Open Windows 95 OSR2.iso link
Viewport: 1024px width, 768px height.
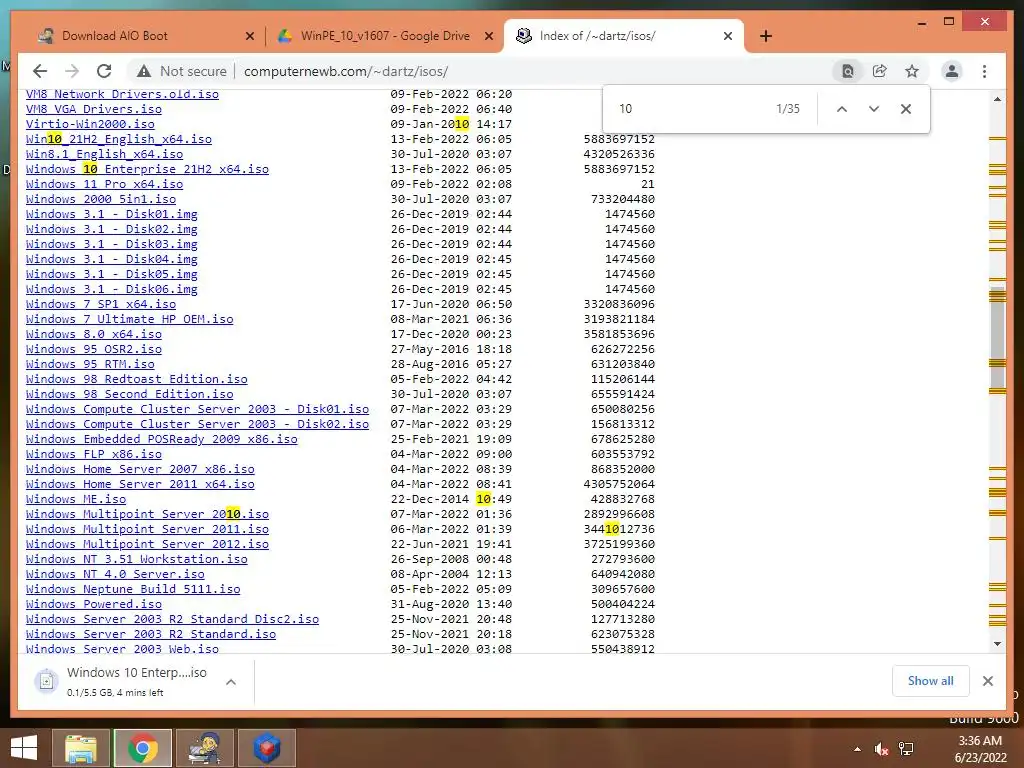tap(93, 349)
